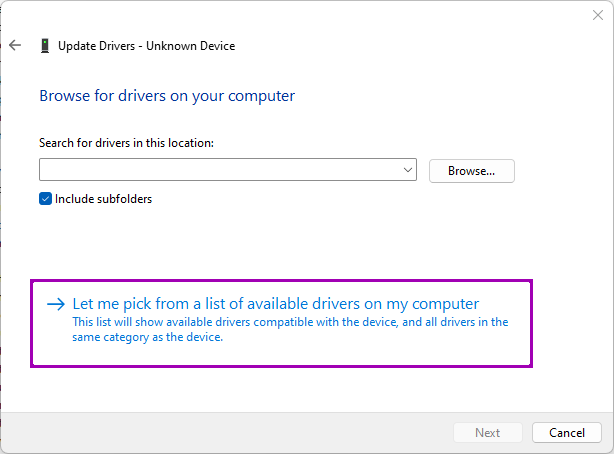Viewport: 614px width, 454px height.
Task: Click the empty title bar area
Action: point(300,15)
